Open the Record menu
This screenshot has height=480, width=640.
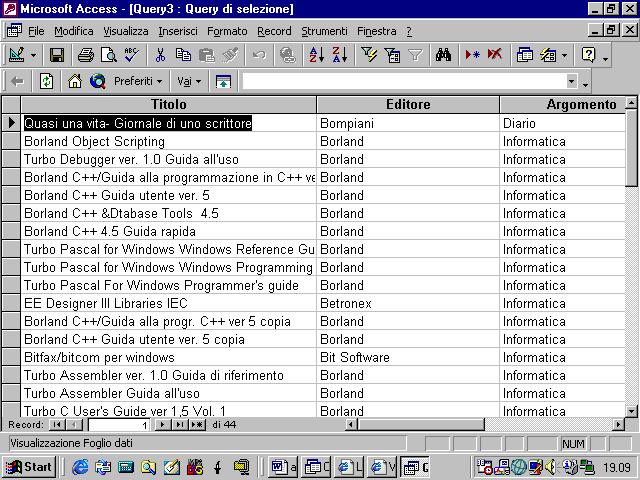(x=274, y=31)
